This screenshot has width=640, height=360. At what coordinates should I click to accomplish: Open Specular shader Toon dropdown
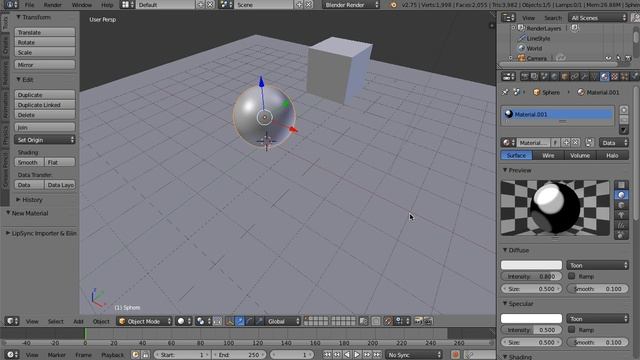point(598,319)
